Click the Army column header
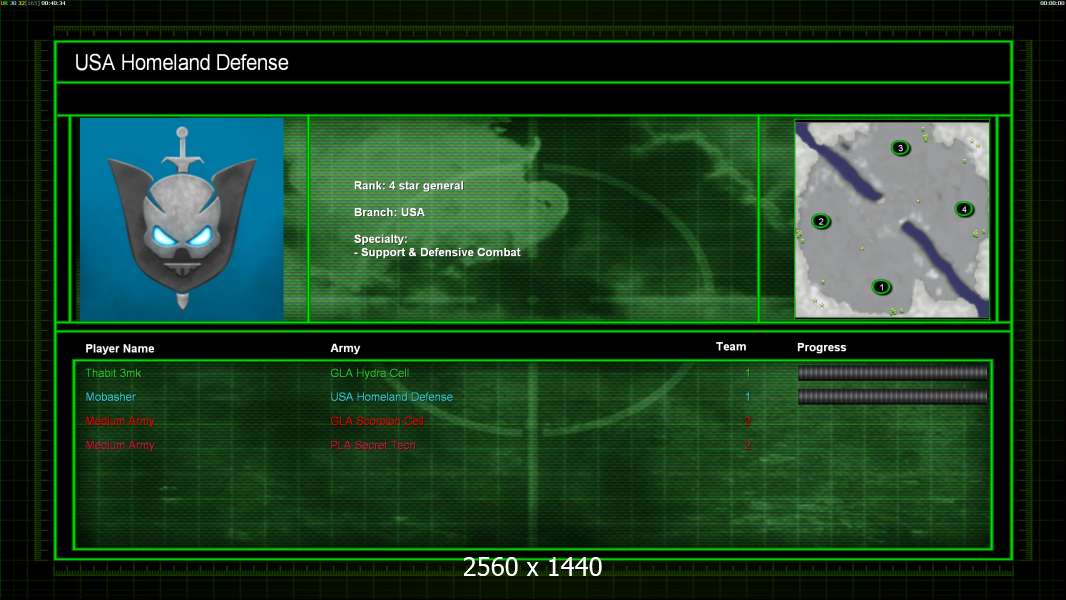Image resolution: width=1066 pixels, height=600 pixels. 345,348
